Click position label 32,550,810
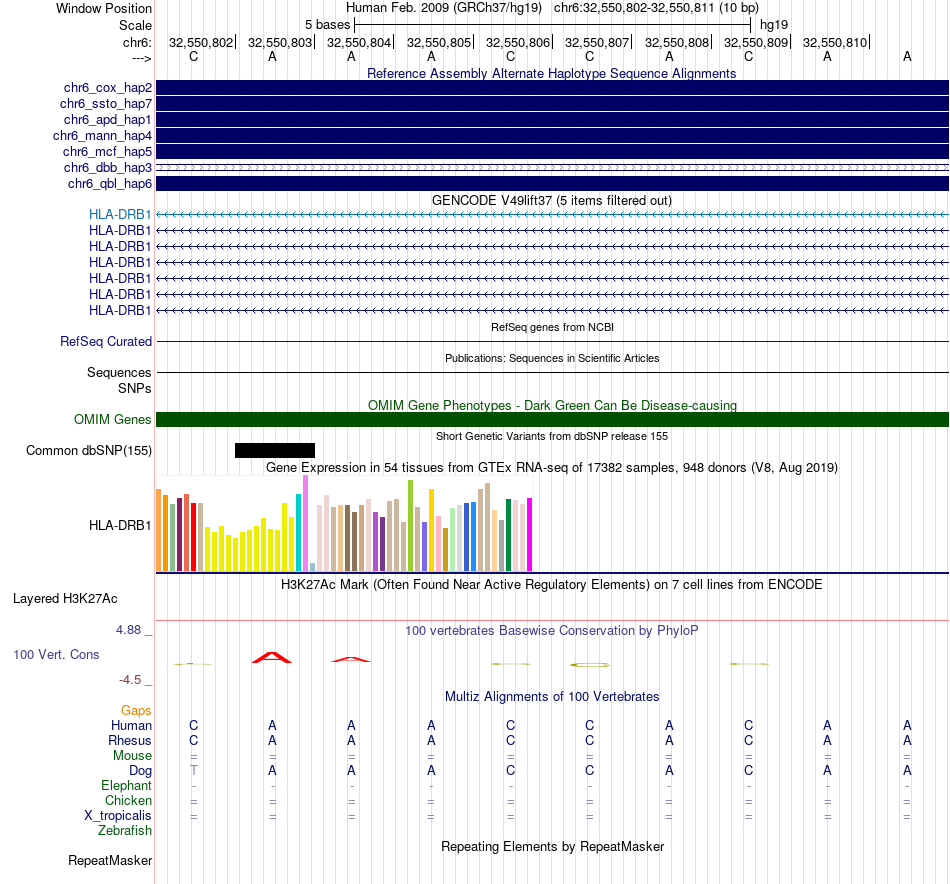950x884 pixels. click(x=834, y=42)
